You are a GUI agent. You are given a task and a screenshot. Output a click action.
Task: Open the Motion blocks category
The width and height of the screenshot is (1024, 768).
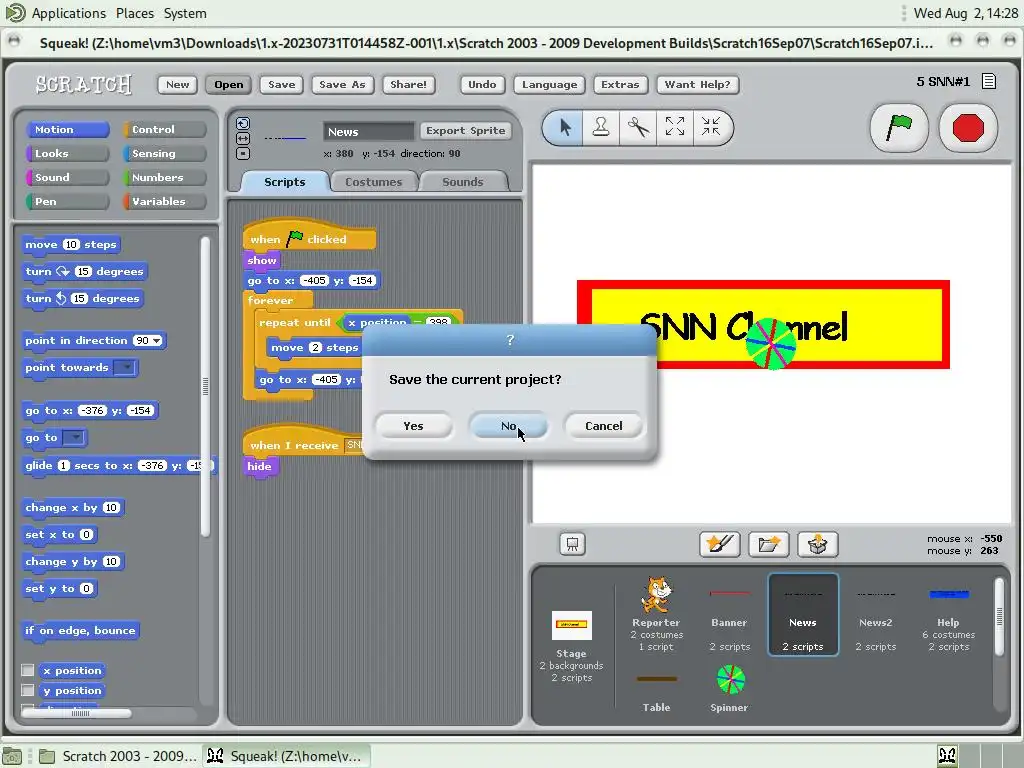tap(67, 129)
